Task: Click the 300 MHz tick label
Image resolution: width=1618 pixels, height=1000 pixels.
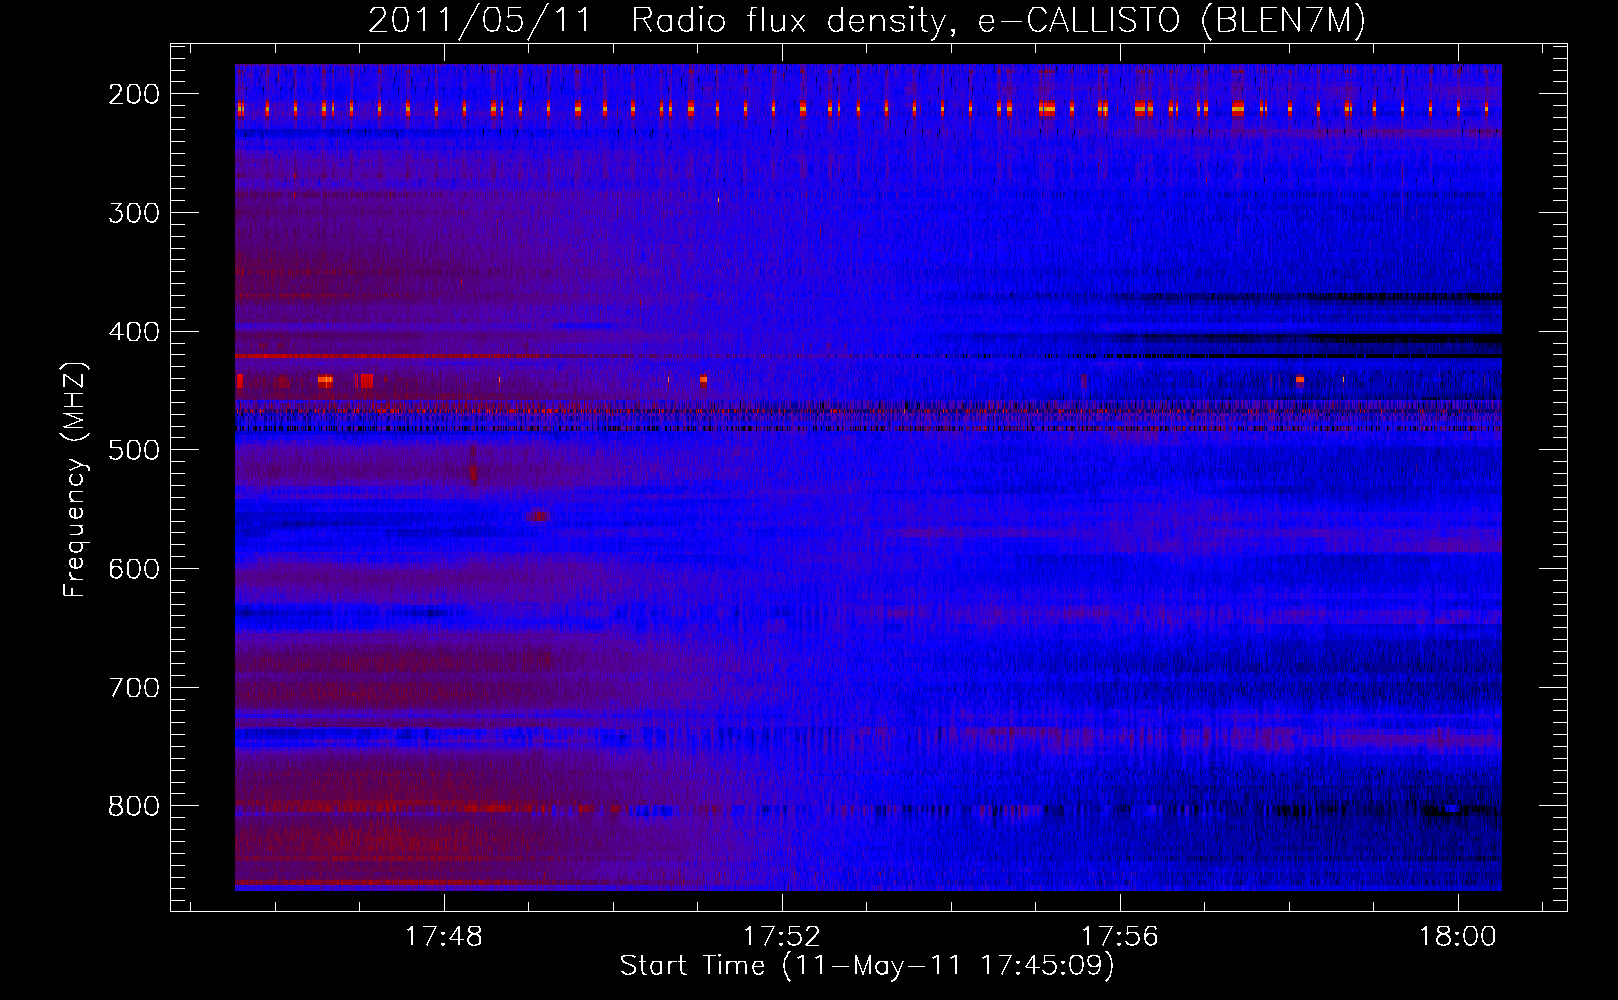Action: coord(134,213)
